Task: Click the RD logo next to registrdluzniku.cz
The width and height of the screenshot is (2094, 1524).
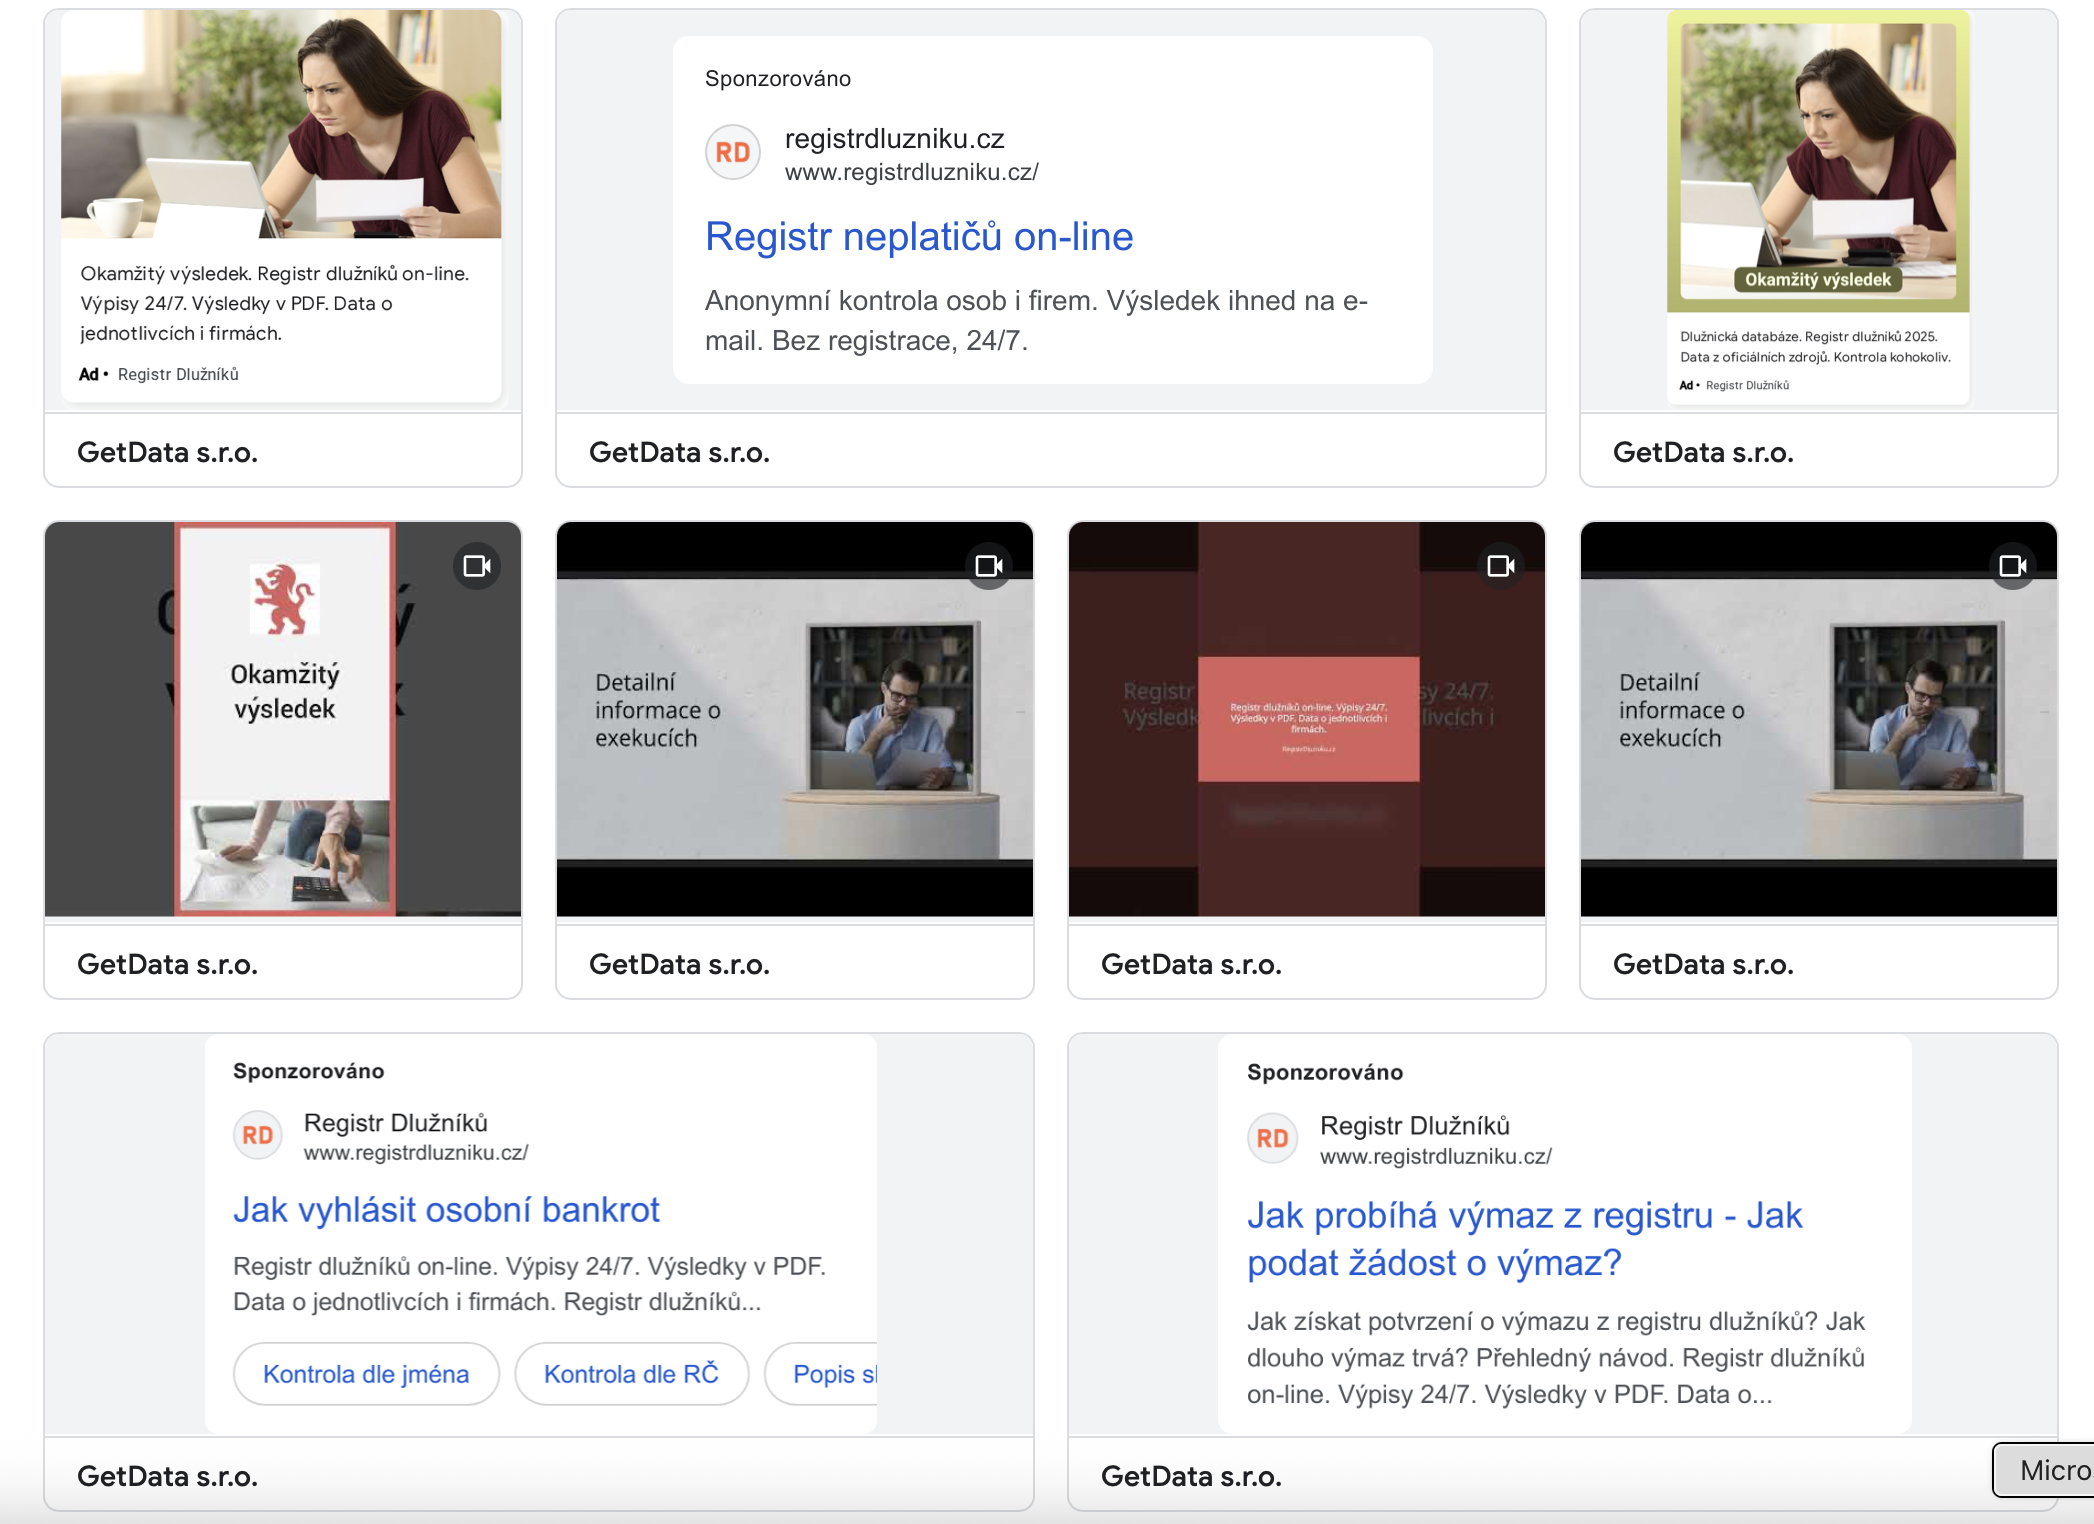Action: click(x=733, y=153)
